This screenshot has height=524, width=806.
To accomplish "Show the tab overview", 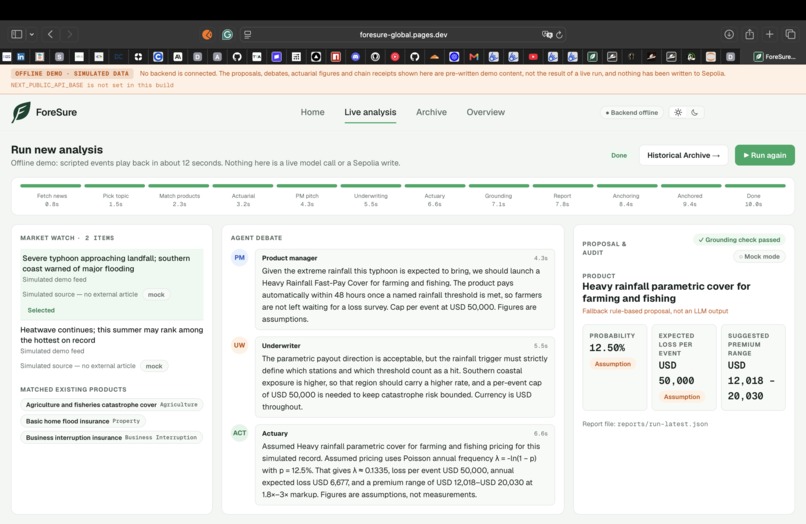I will 791,34.
